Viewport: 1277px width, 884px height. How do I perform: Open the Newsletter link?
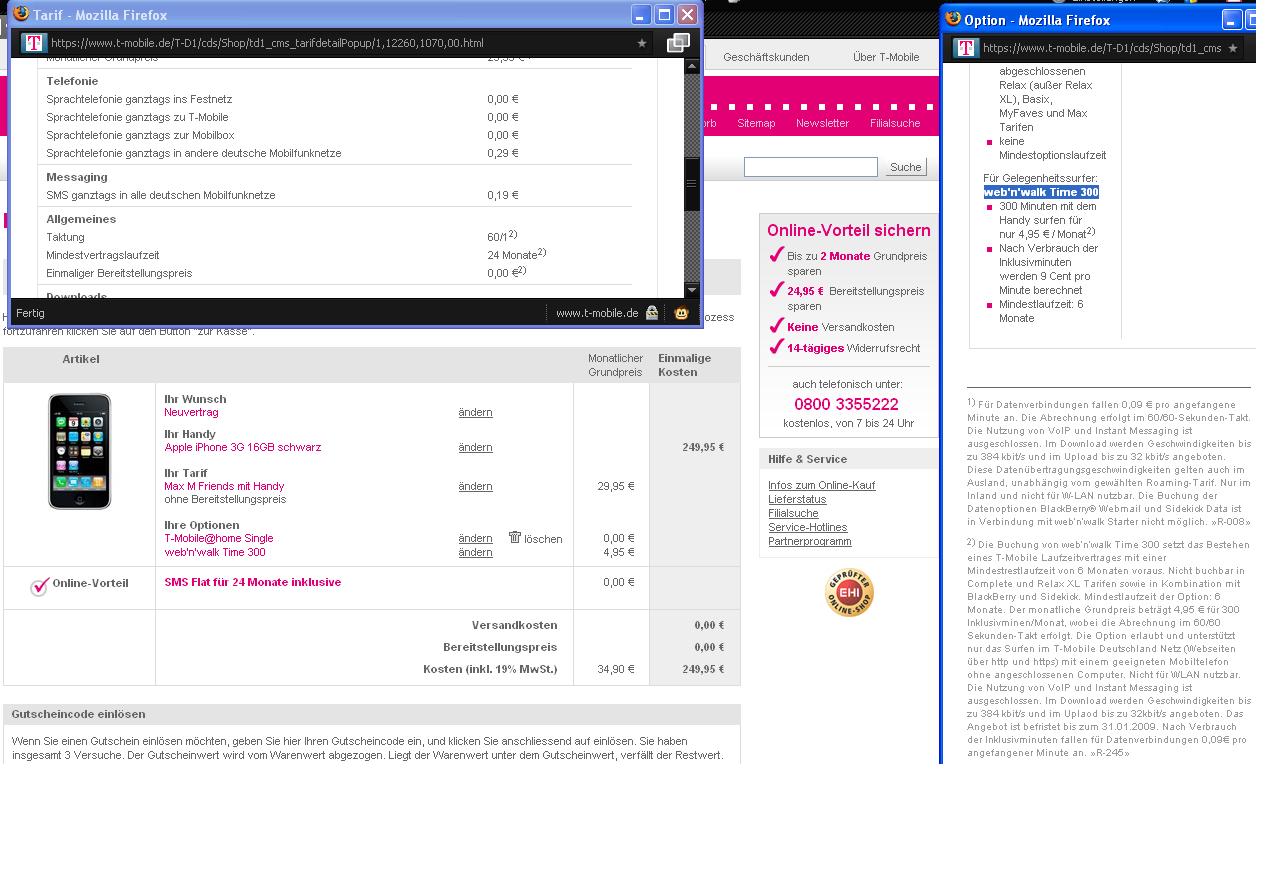tap(822, 123)
